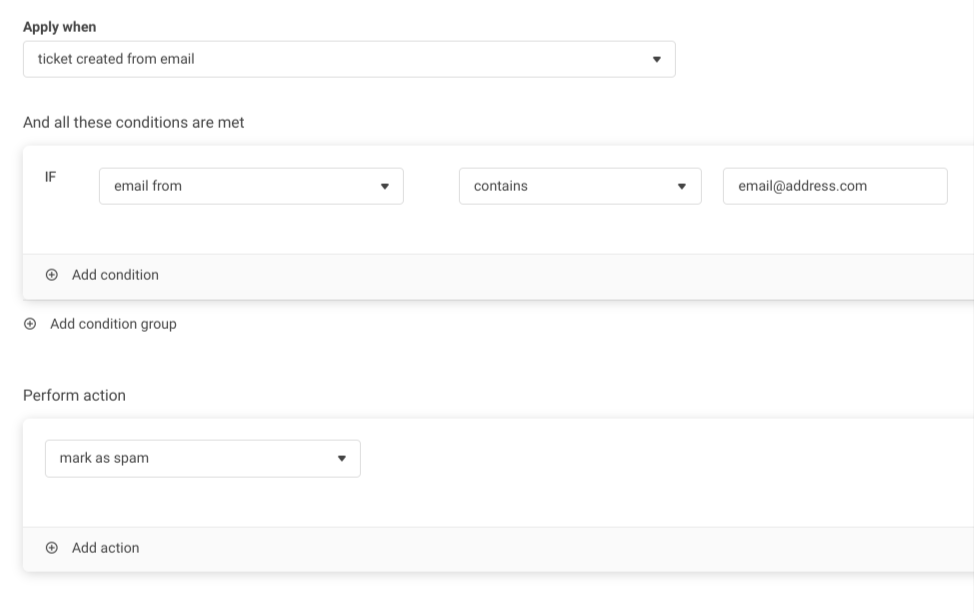
Task: Open the 'mark as spam' action dropdown
Action: pos(202,459)
